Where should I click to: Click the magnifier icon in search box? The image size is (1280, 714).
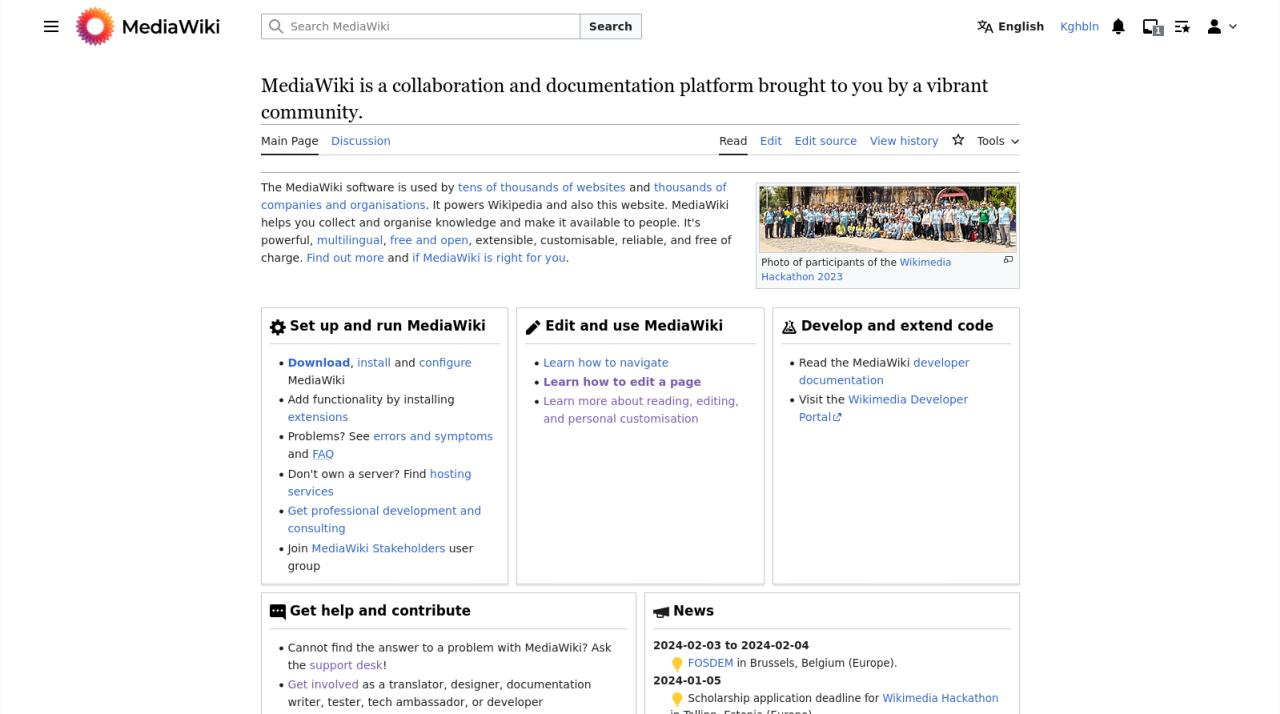[x=276, y=27]
